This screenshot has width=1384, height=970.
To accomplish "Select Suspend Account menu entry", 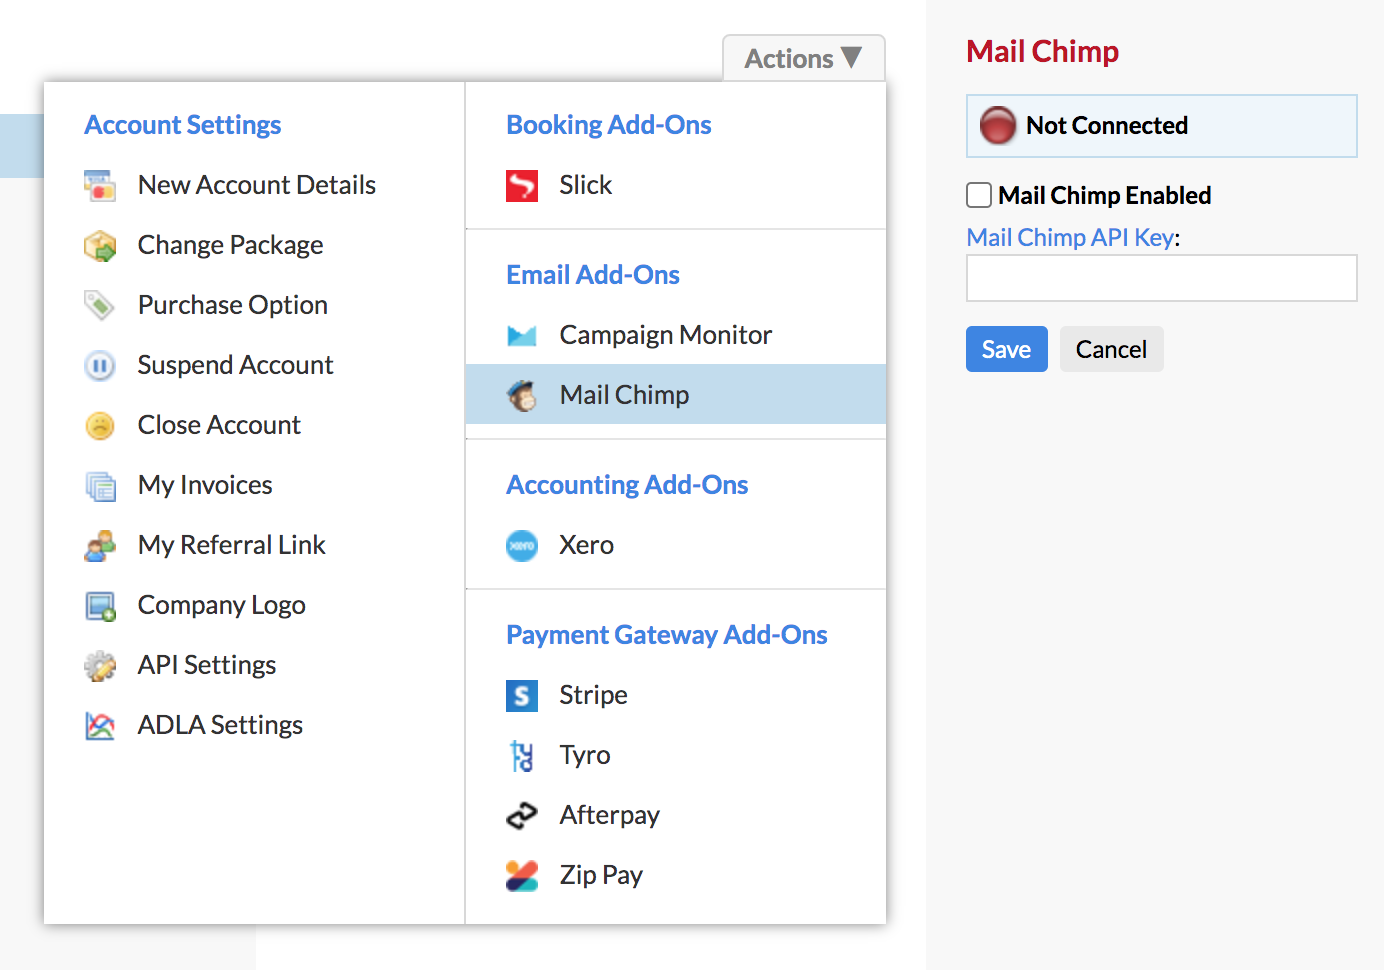I will (235, 365).
